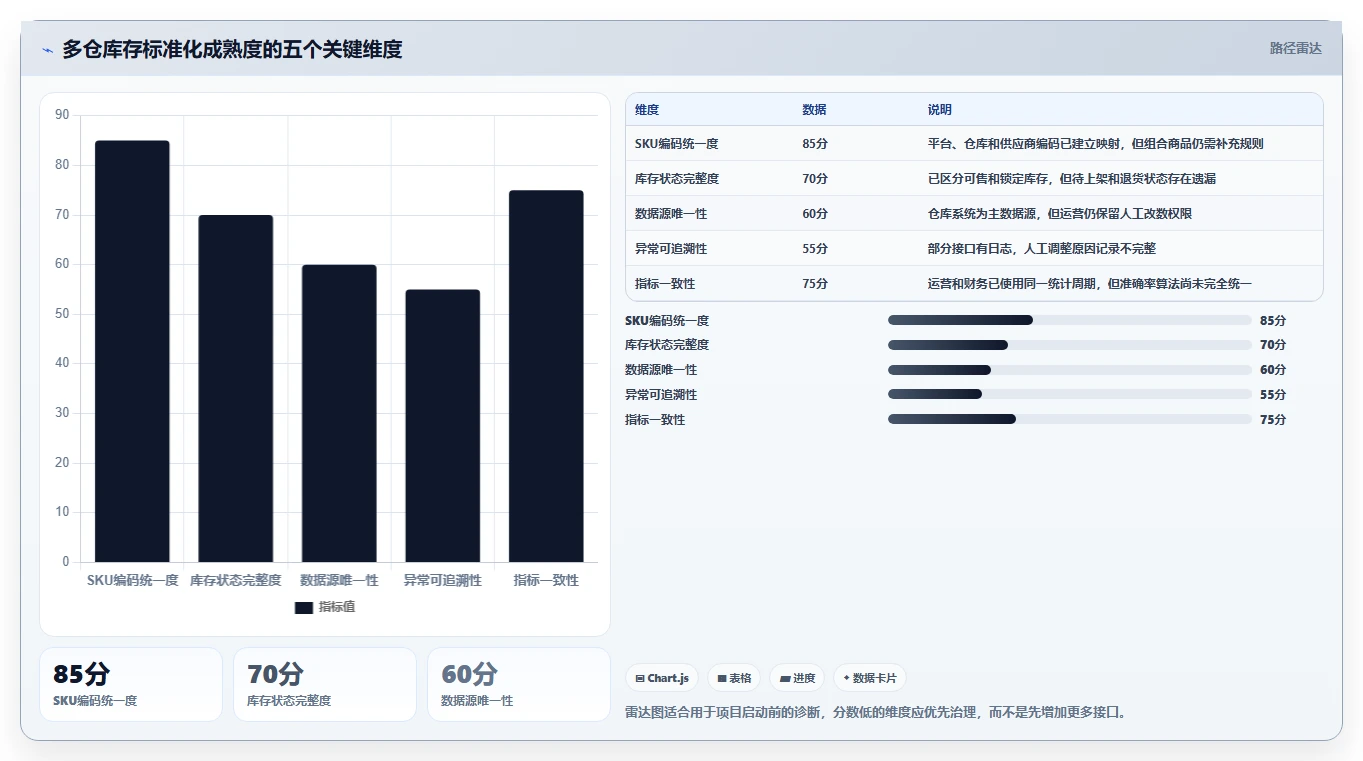Click the 85分 value in the table

(815, 144)
